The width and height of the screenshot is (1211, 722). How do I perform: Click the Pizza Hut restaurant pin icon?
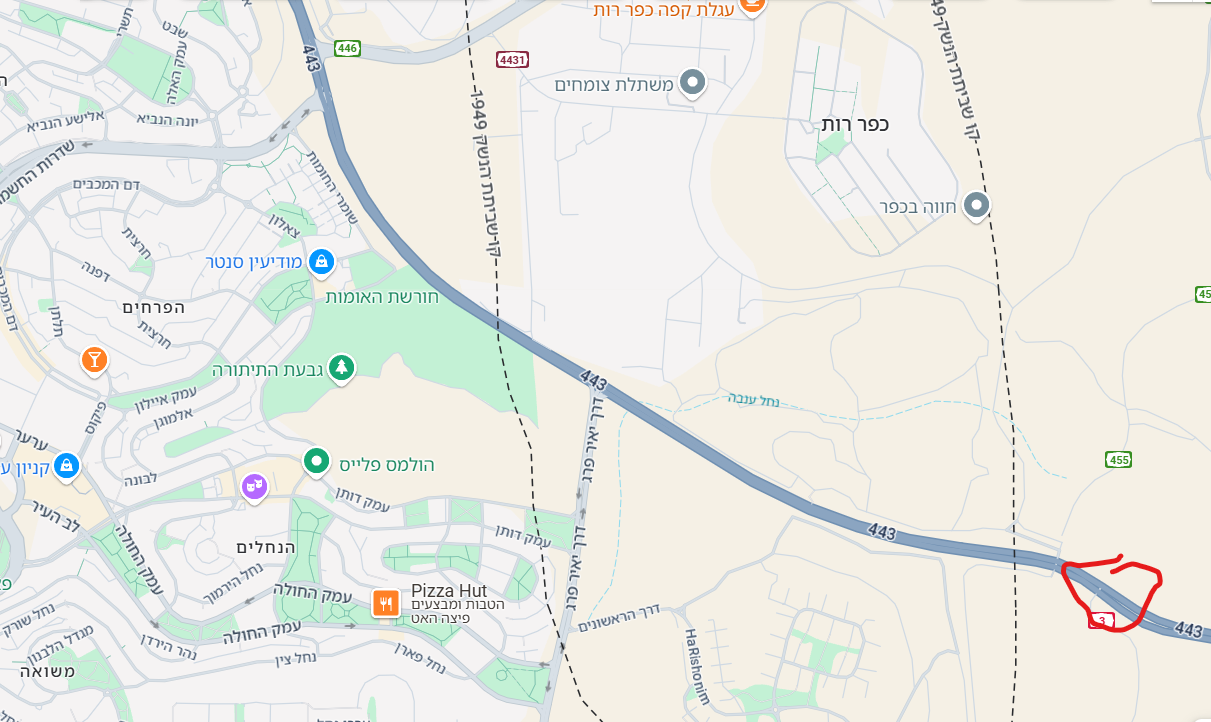click(x=386, y=603)
